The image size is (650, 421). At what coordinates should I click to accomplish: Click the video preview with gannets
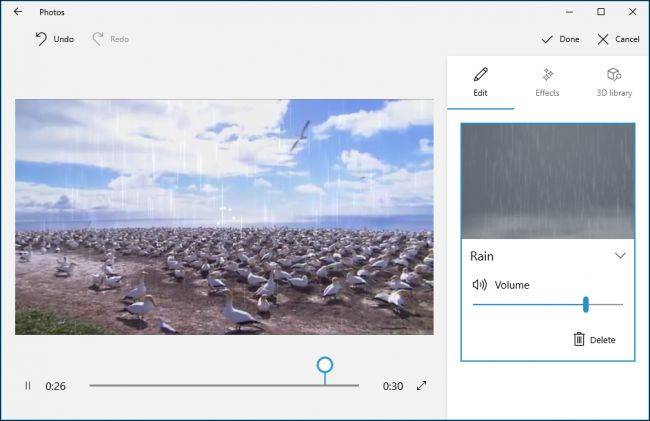224,217
